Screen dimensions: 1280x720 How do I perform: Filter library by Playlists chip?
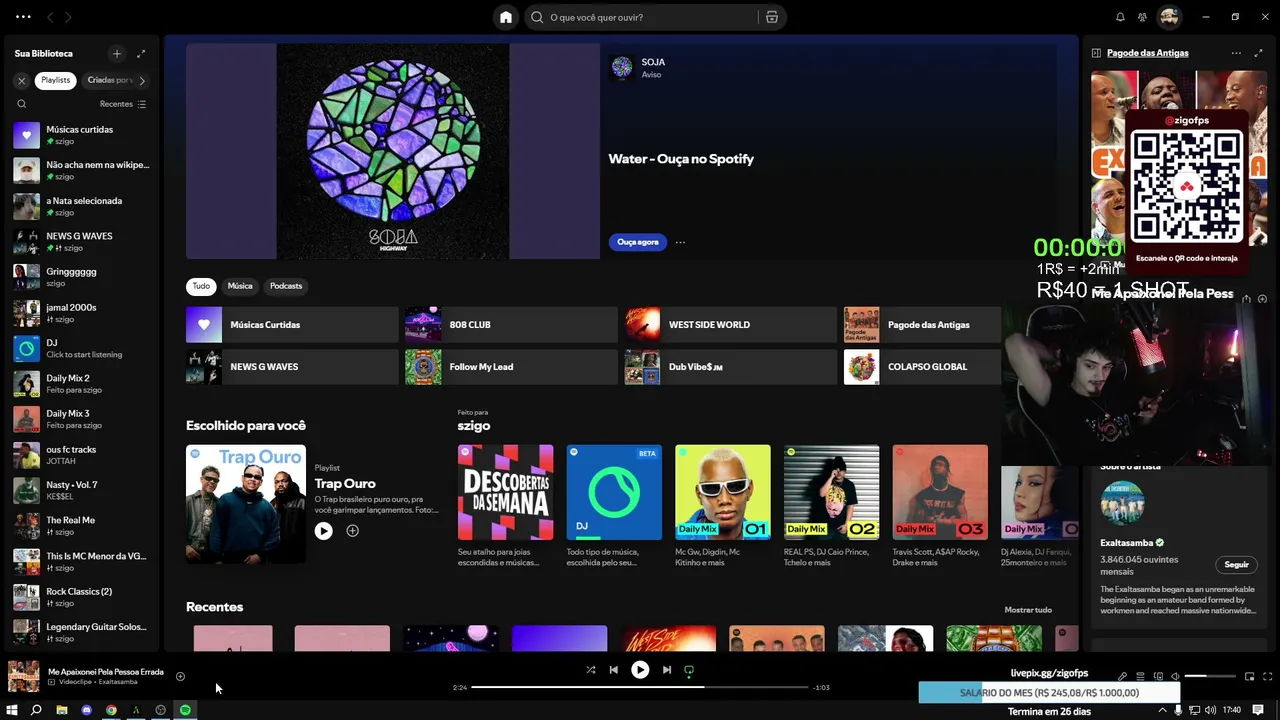[56, 80]
